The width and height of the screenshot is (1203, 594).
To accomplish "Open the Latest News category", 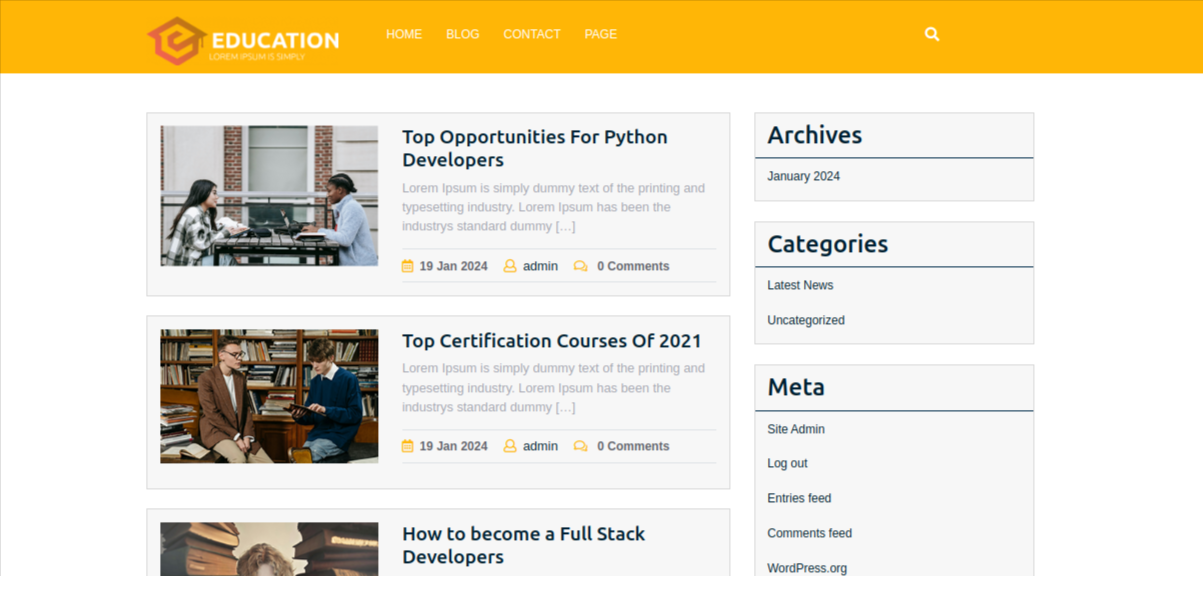I will click(x=800, y=285).
